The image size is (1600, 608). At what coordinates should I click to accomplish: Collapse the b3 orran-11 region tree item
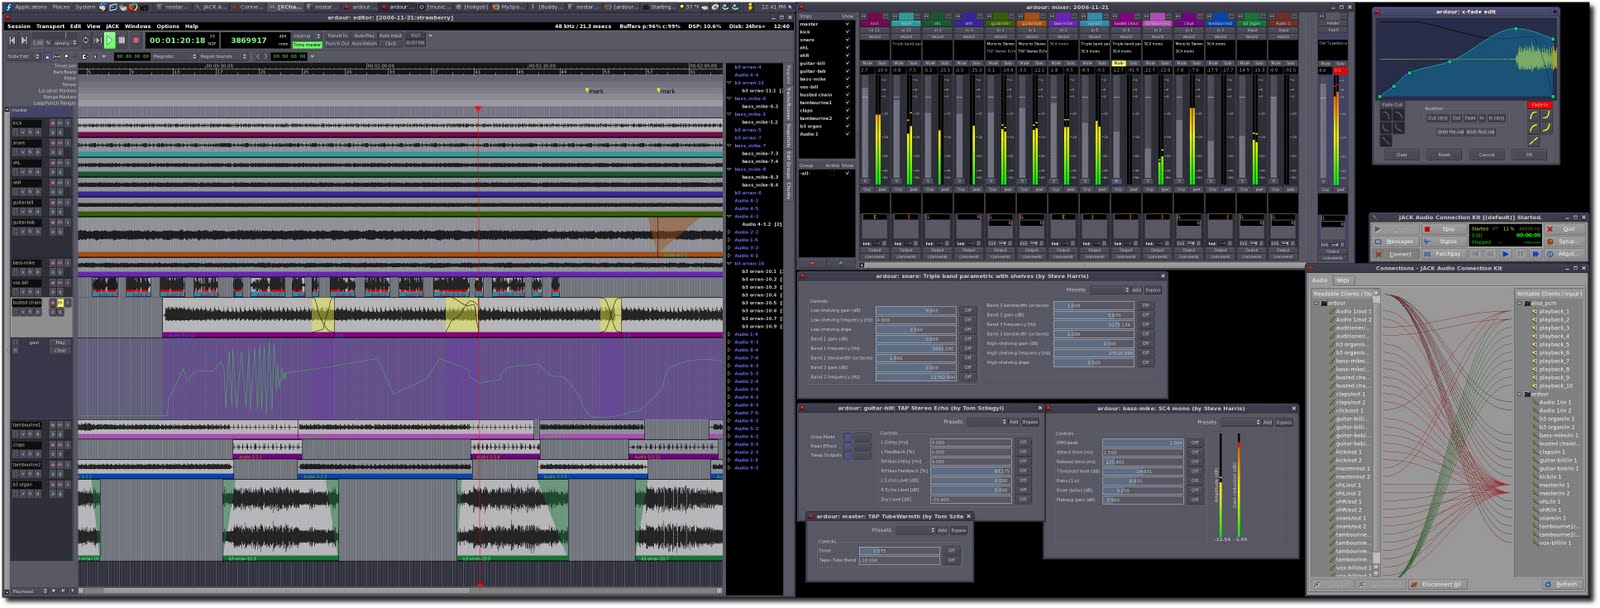(729, 83)
